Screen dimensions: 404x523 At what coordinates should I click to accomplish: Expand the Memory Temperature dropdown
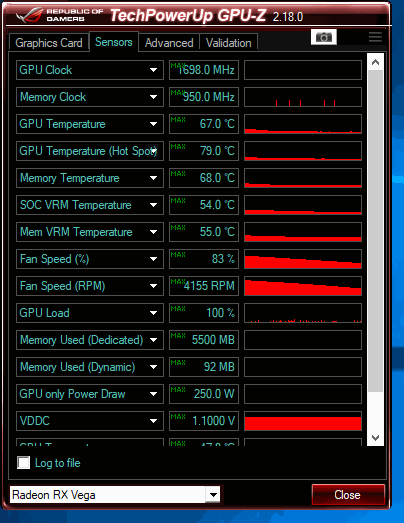[x=153, y=178]
